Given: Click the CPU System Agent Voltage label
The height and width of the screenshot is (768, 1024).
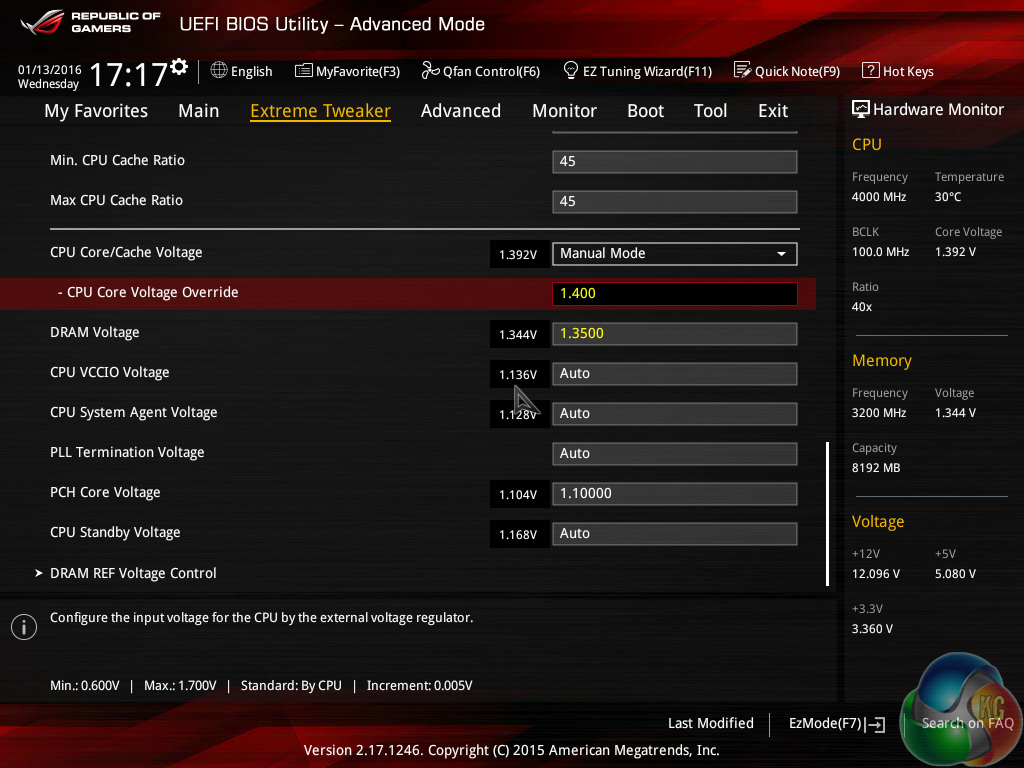Looking at the screenshot, I should click(x=134, y=413).
